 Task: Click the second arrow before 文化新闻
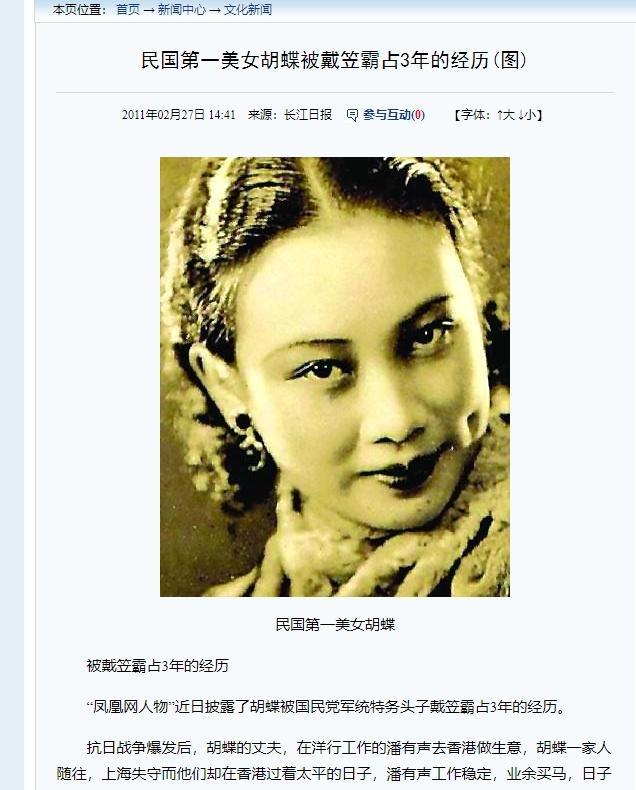(215, 10)
